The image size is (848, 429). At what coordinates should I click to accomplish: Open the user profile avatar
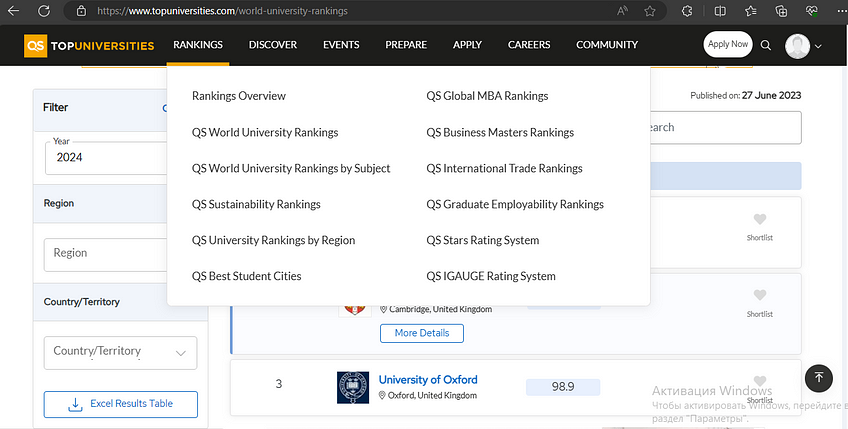point(797,46)
